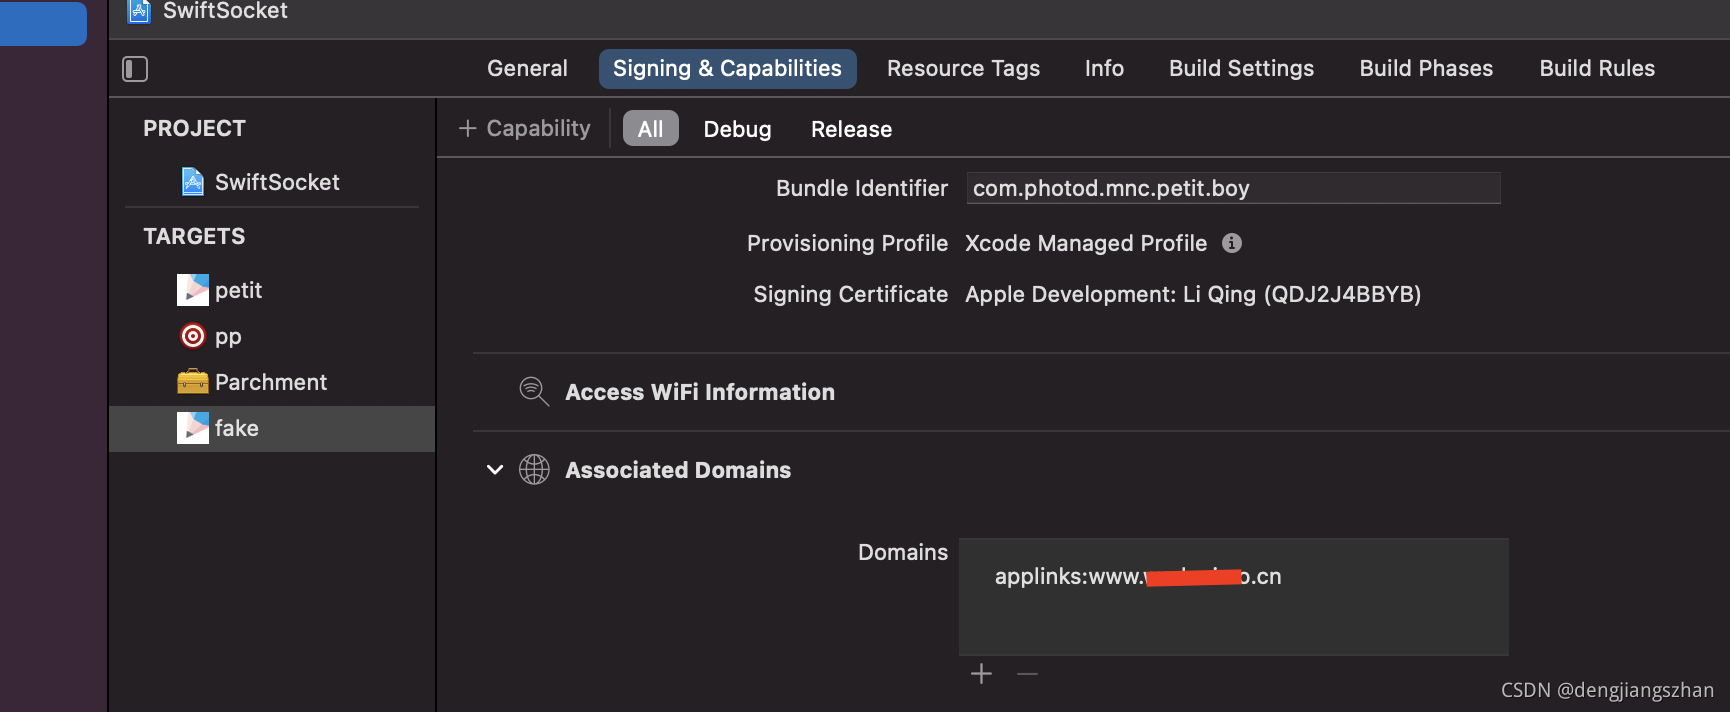Viewport: 1730px width, 712px height.
Task: Select the Release configuration filter
Action: (851, 129)
